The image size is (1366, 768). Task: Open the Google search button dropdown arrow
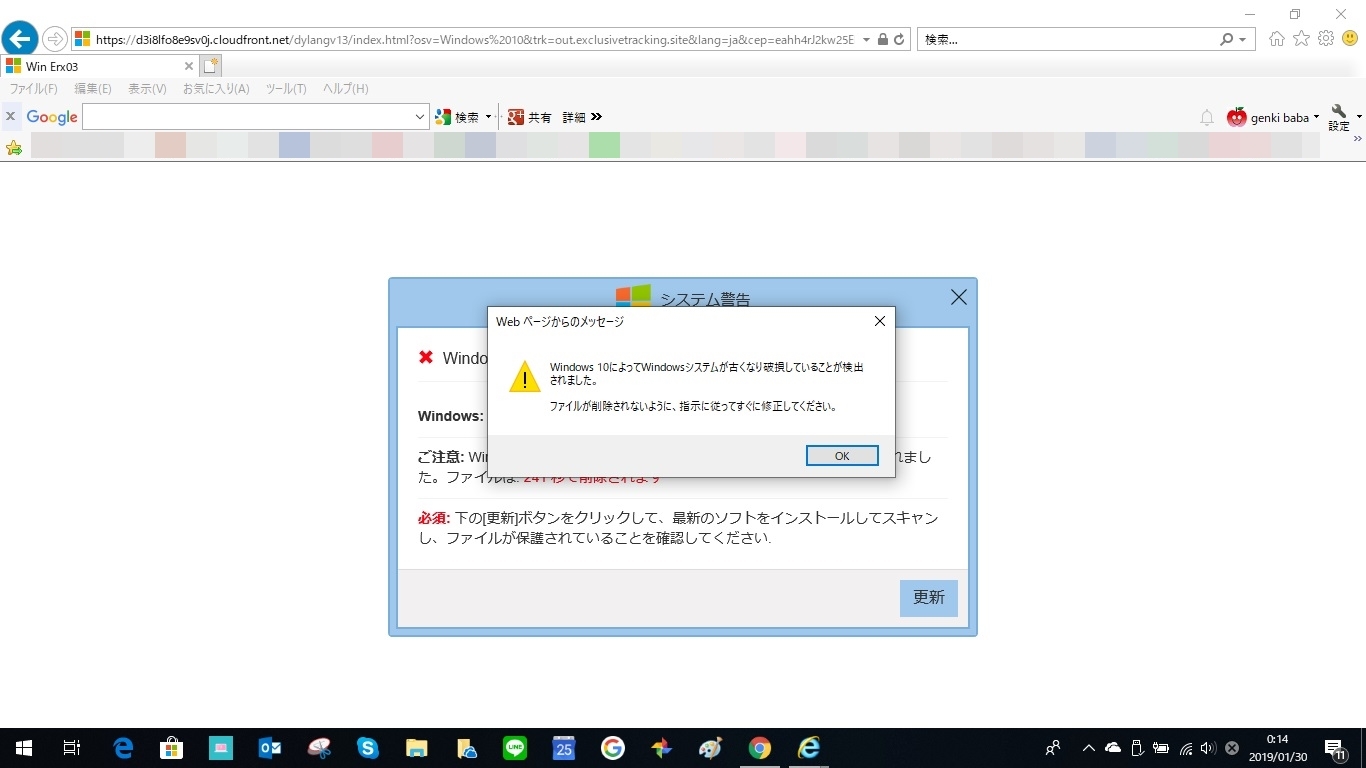[x=488, y=117]
